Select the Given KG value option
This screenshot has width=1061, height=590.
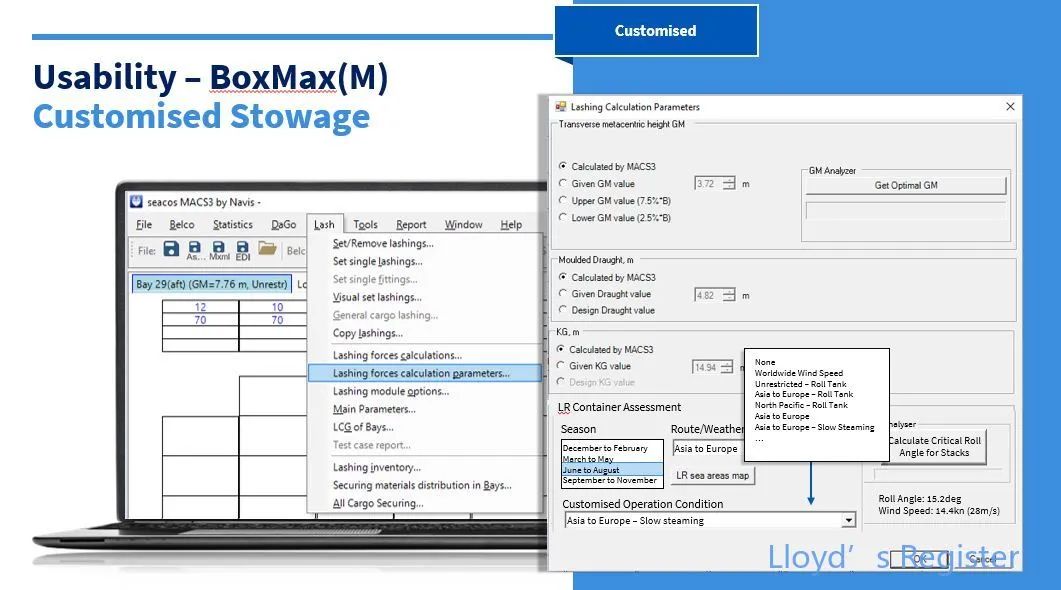point(560,365)
